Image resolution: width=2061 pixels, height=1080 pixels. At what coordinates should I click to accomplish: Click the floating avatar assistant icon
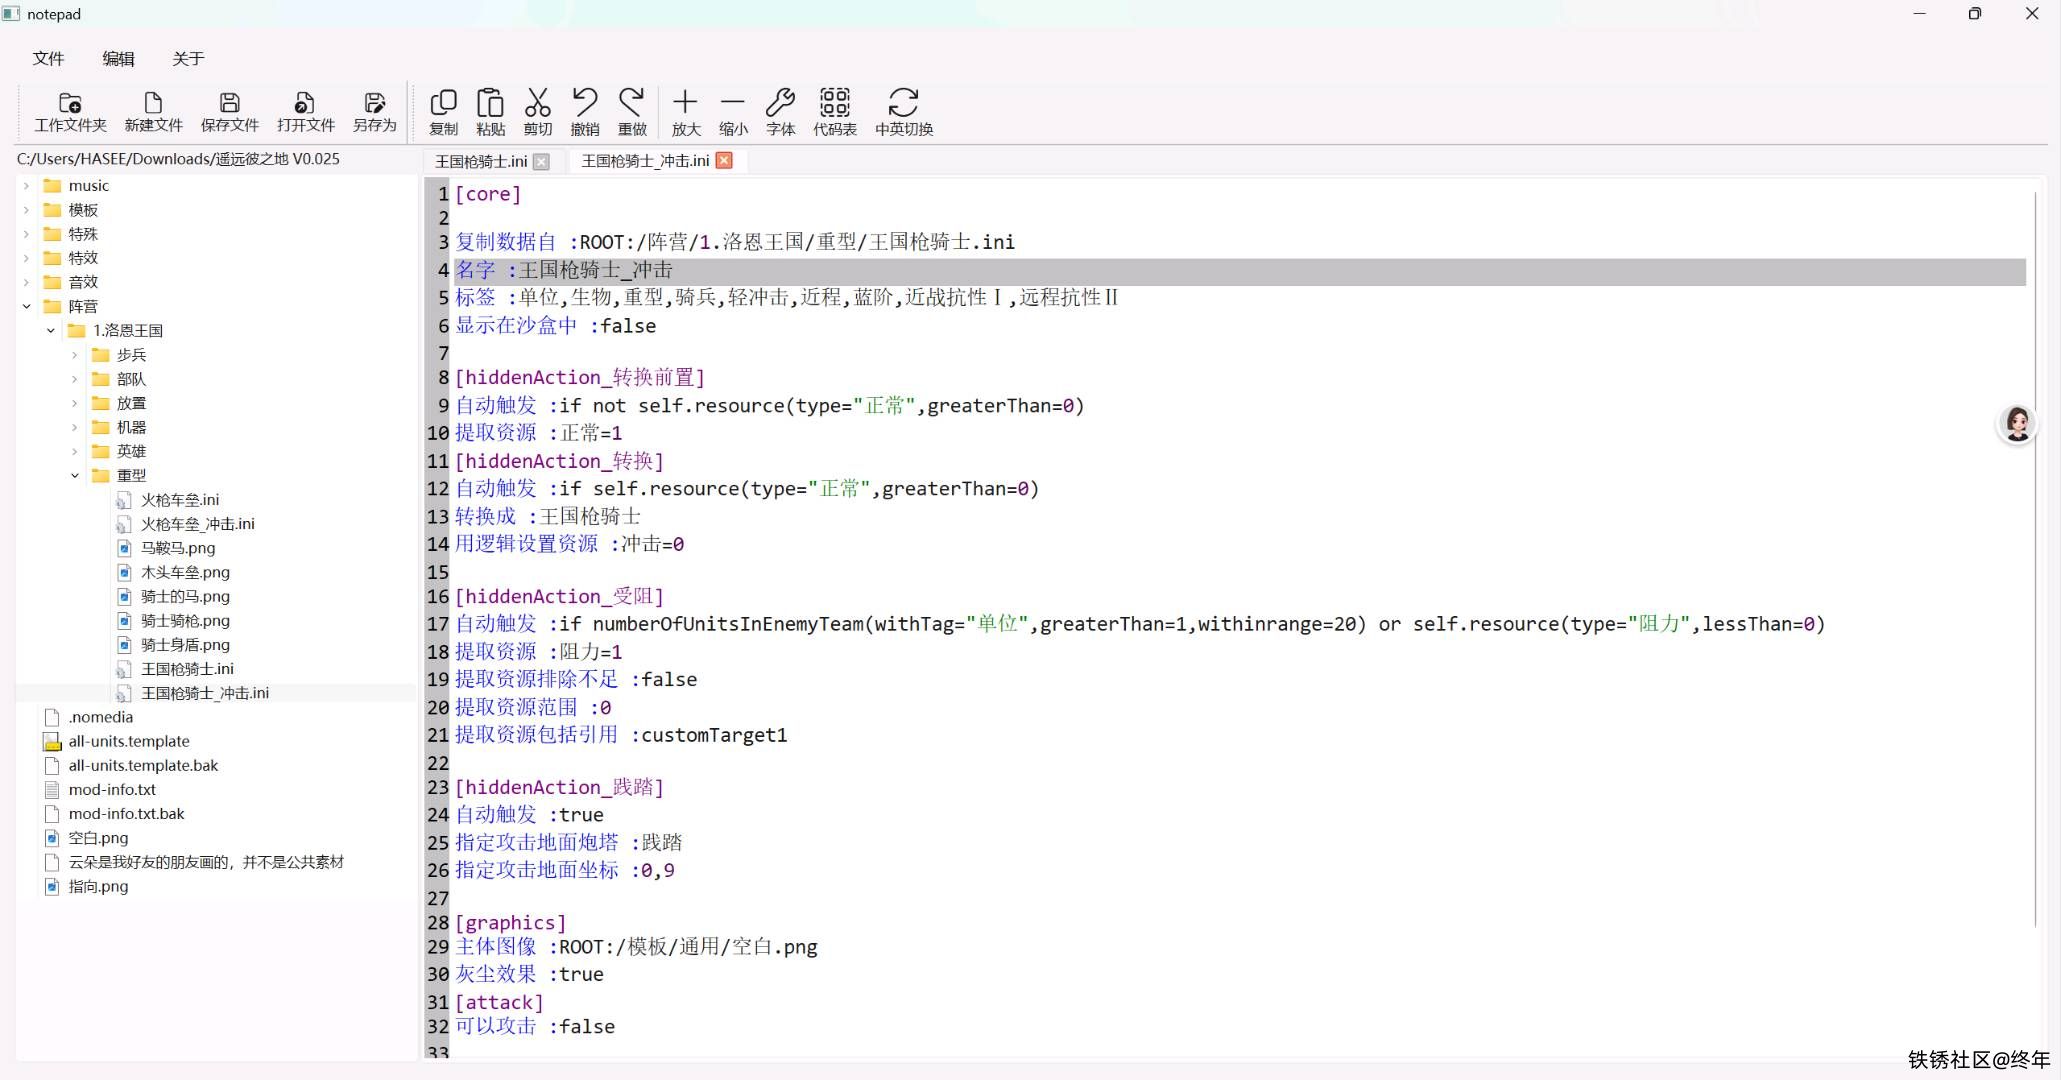point(2017,424)
